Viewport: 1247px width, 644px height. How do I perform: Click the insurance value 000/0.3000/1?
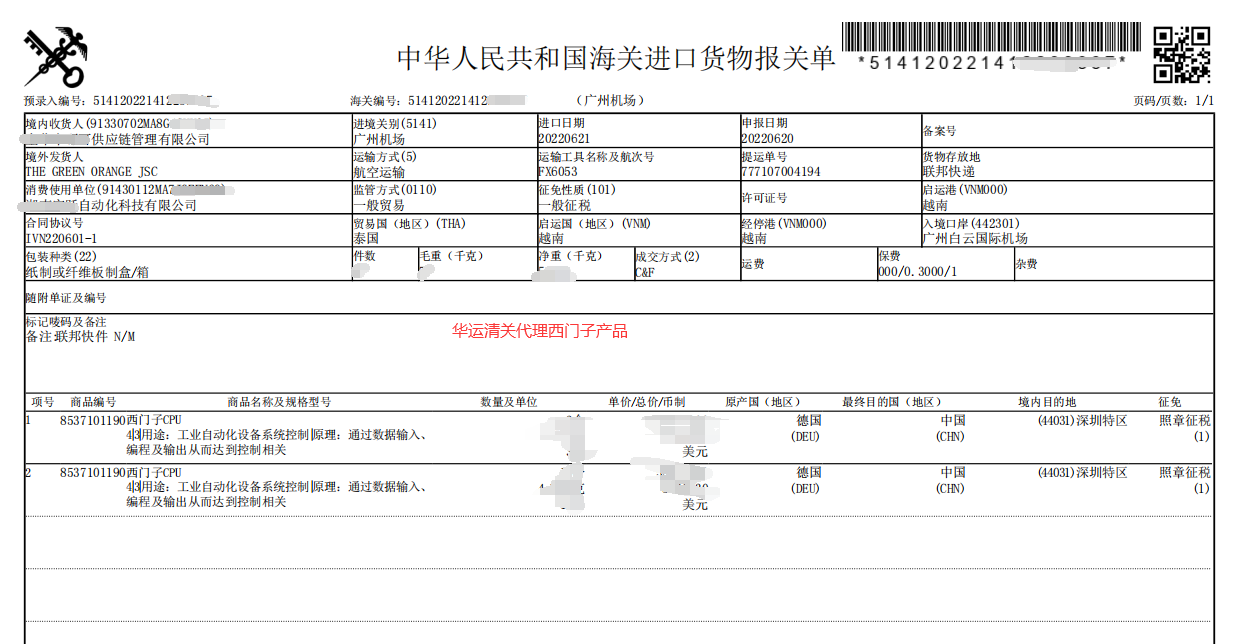(917, 272)
